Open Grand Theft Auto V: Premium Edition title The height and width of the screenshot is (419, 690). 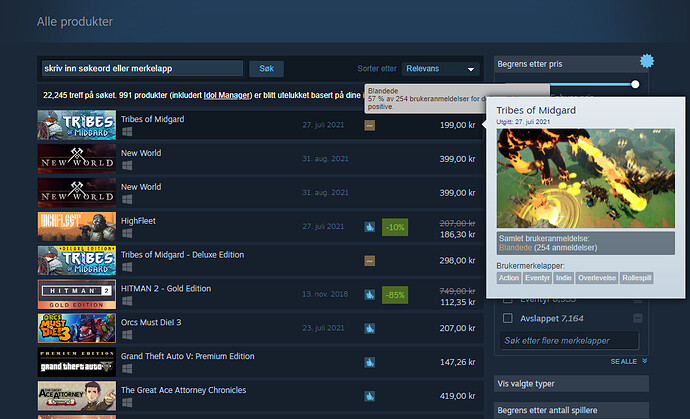[x=187, y=356]
